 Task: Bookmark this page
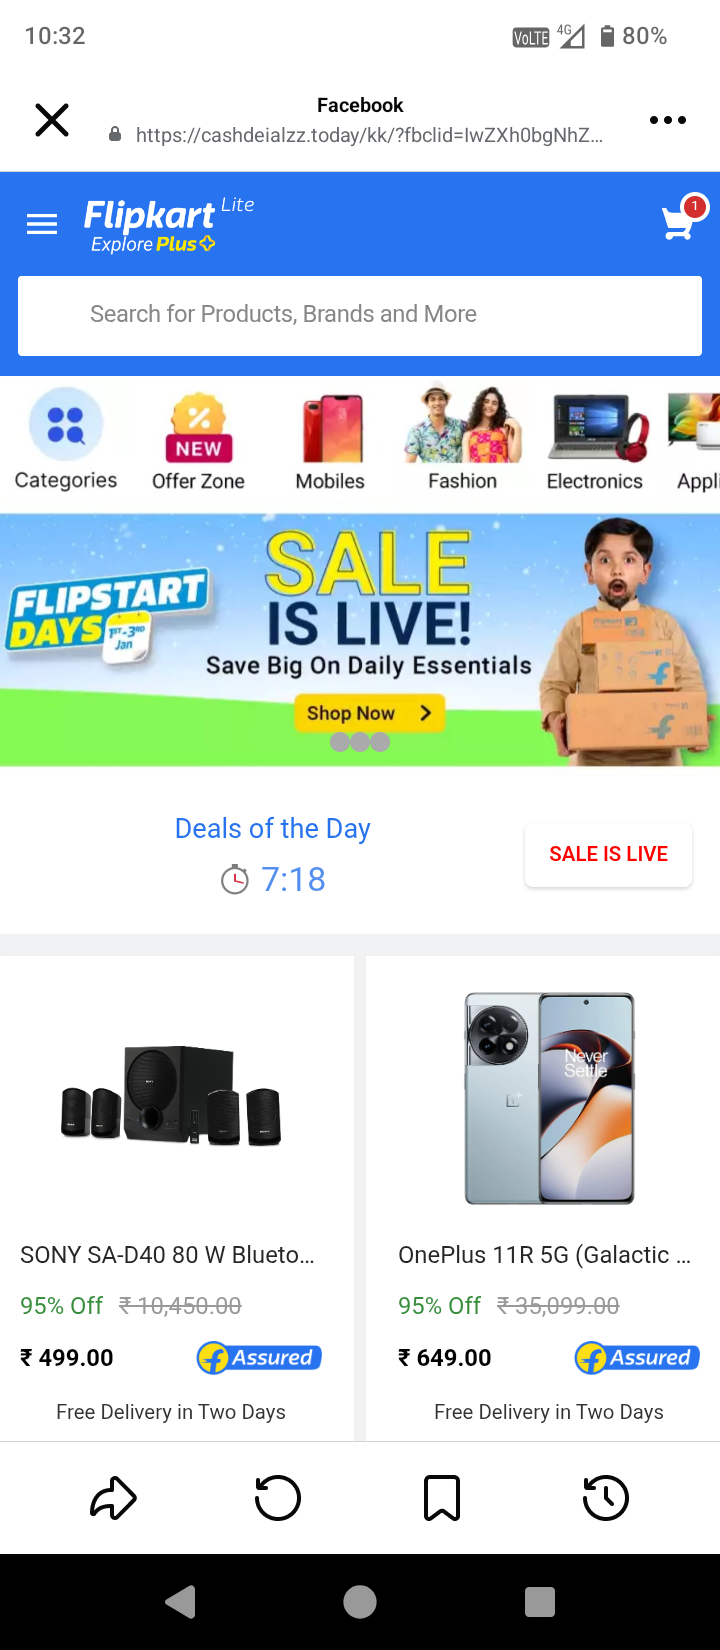tap(442, 1498)
